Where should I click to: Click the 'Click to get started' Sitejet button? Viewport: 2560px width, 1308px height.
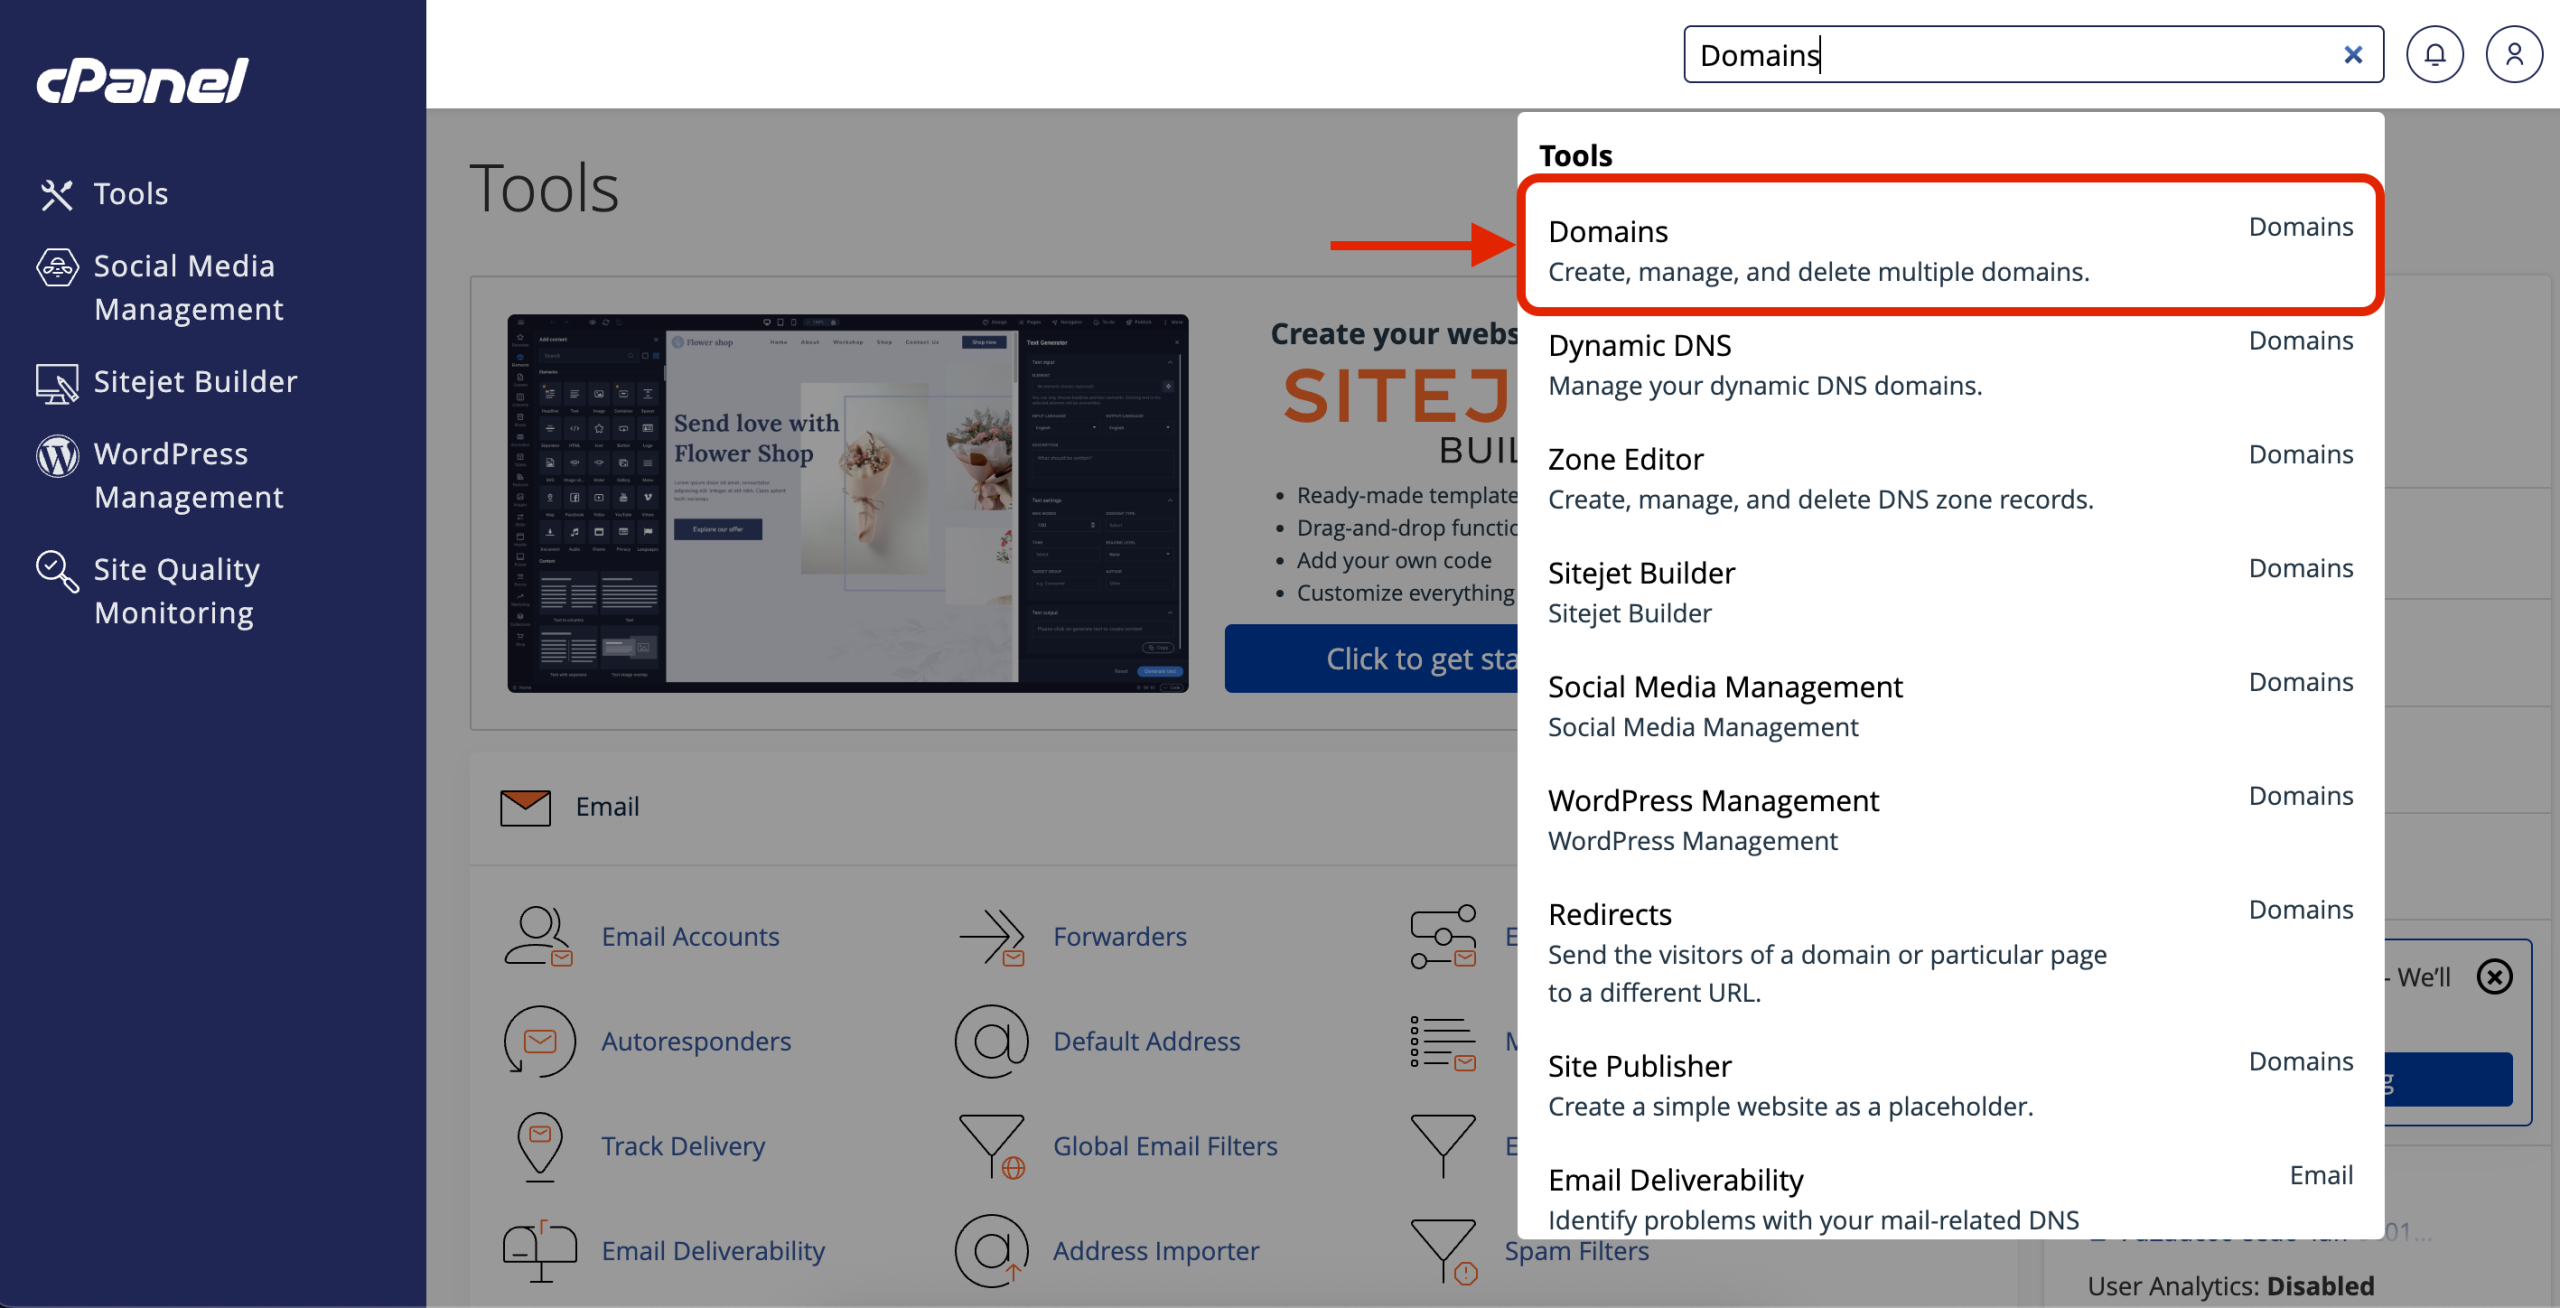tap(1371, 659)
